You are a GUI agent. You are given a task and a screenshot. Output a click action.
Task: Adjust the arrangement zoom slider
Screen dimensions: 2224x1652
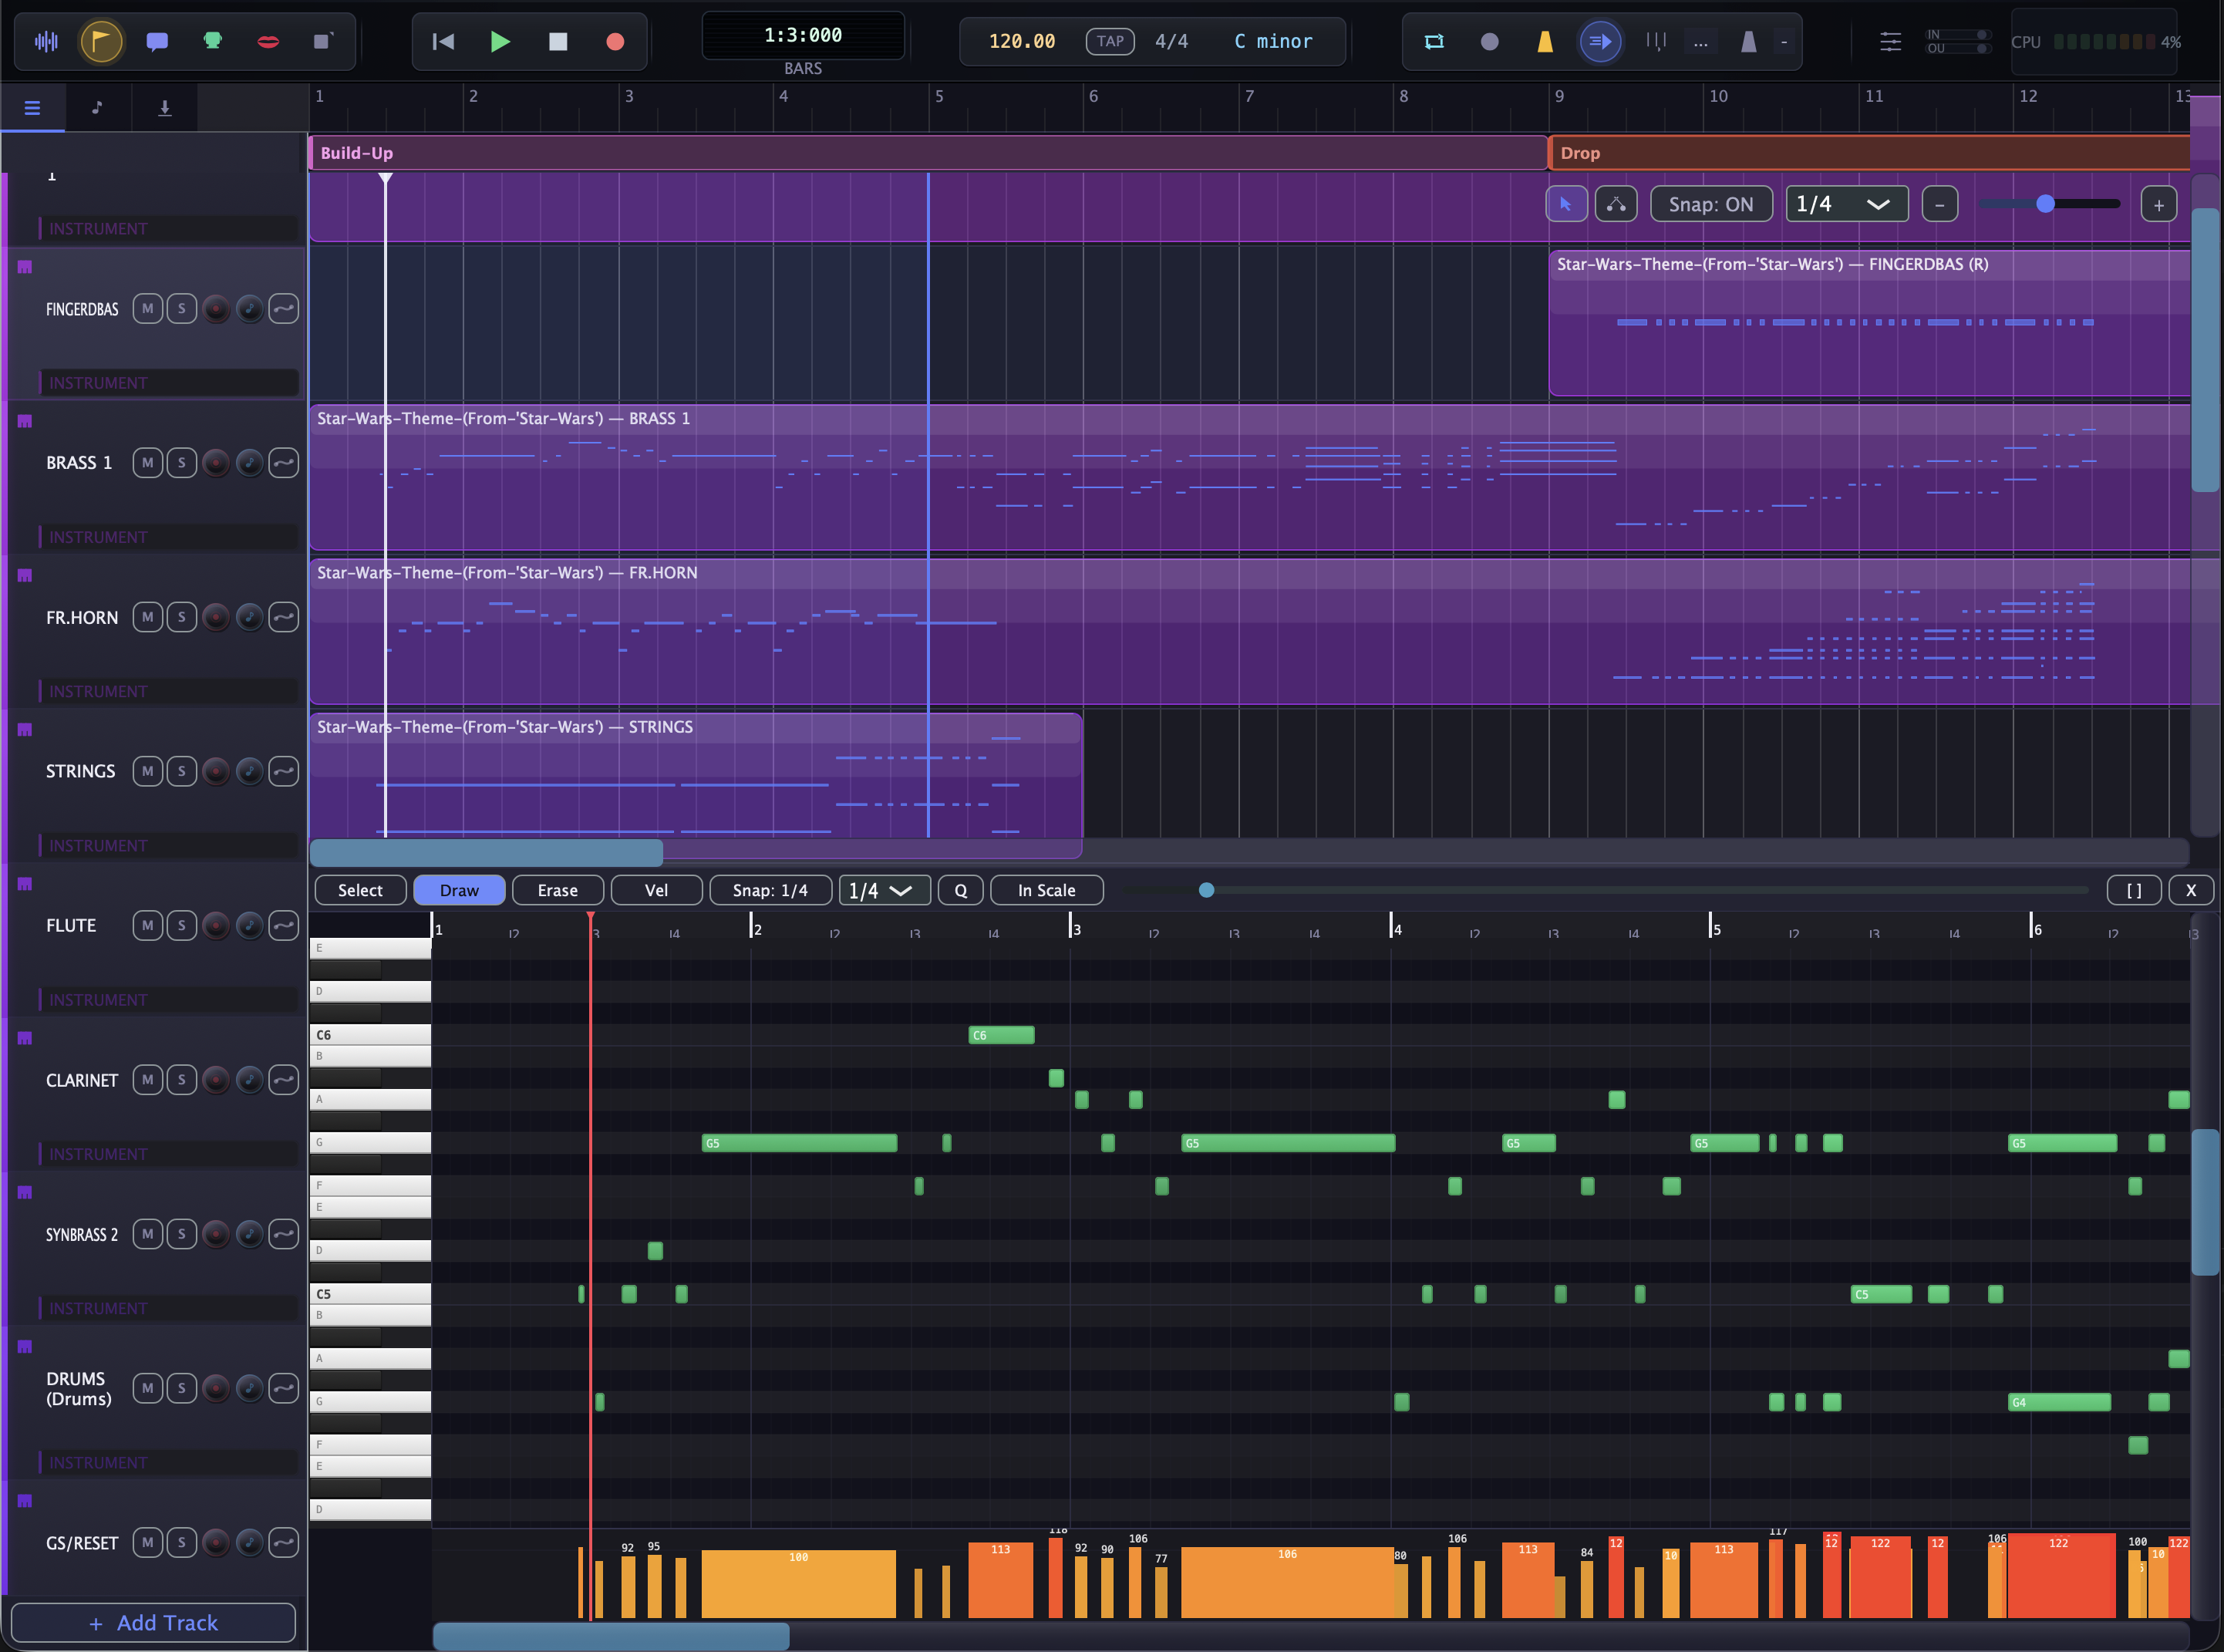click(2045, 204)
